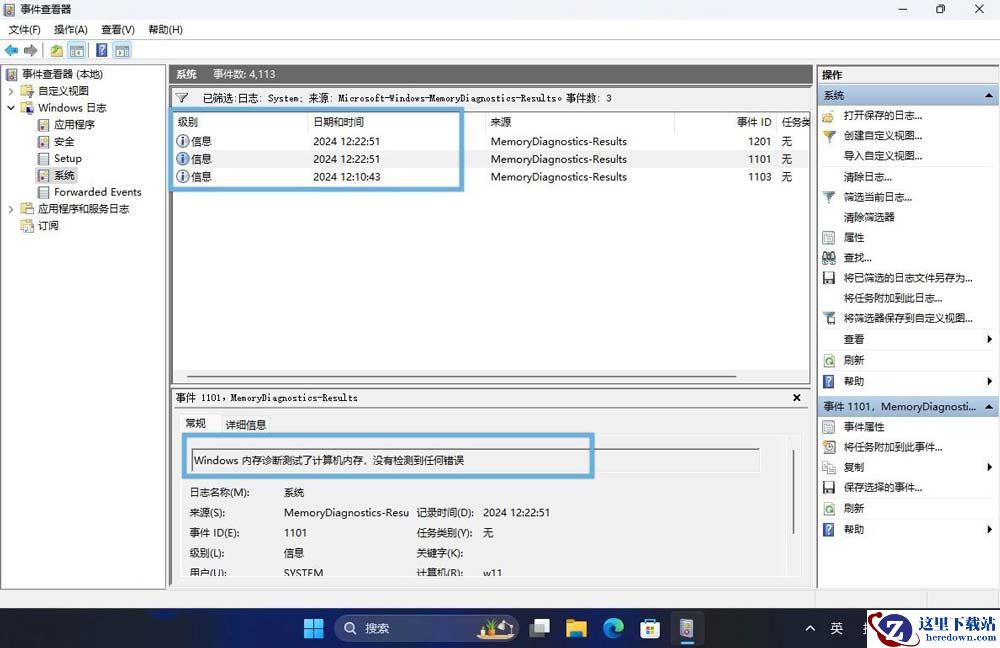Click the Back arrow toolbar icon

[11, 50]
